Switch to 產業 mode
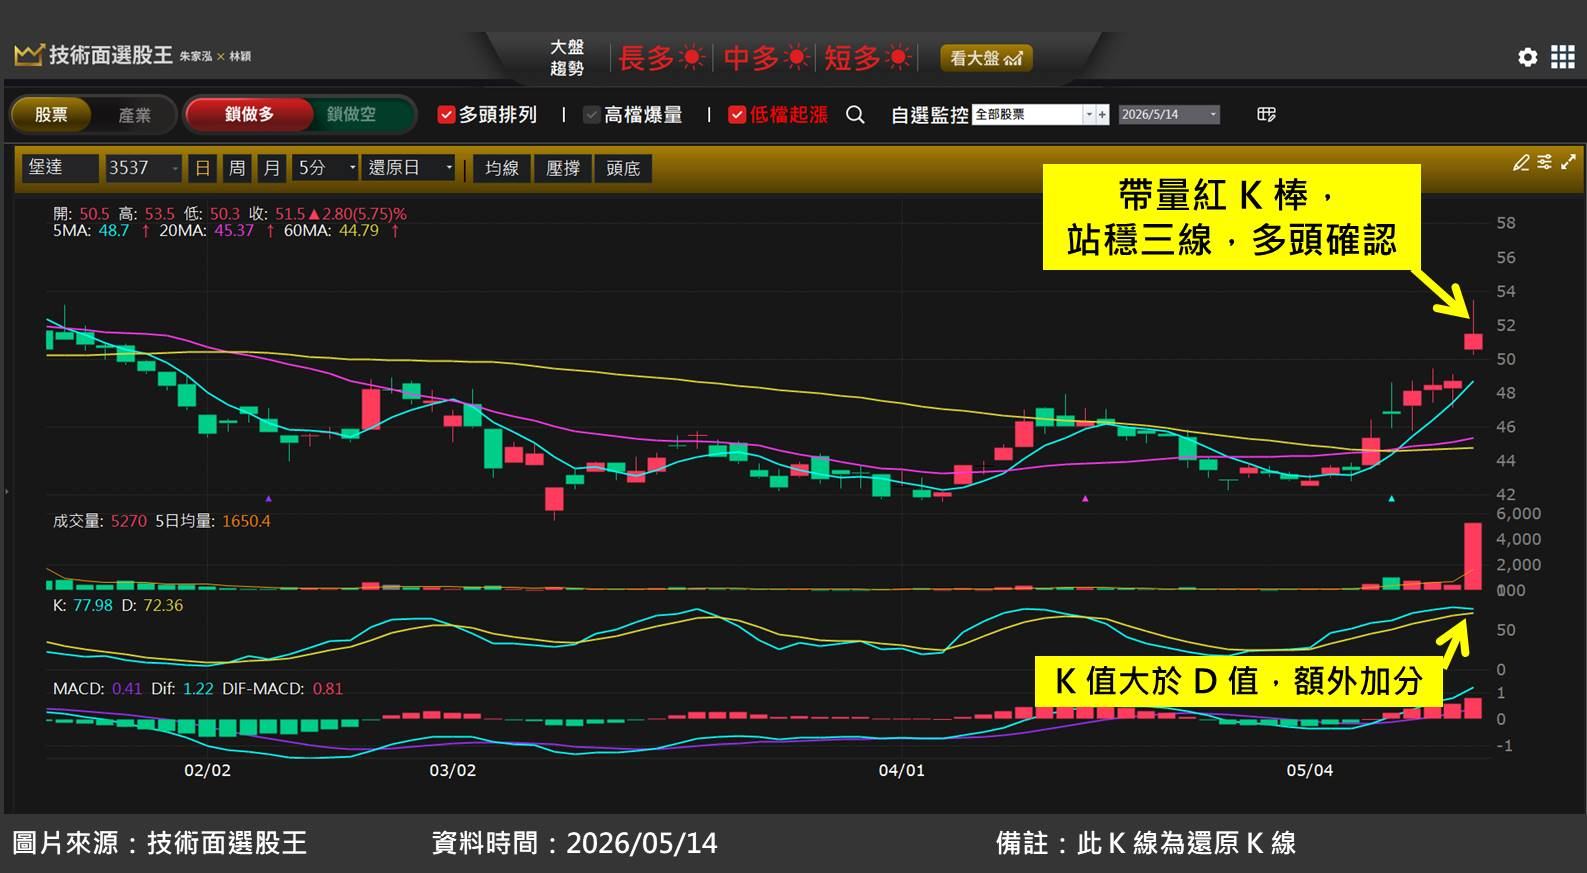Screen dimensions: 1587x873 point(134,115)
